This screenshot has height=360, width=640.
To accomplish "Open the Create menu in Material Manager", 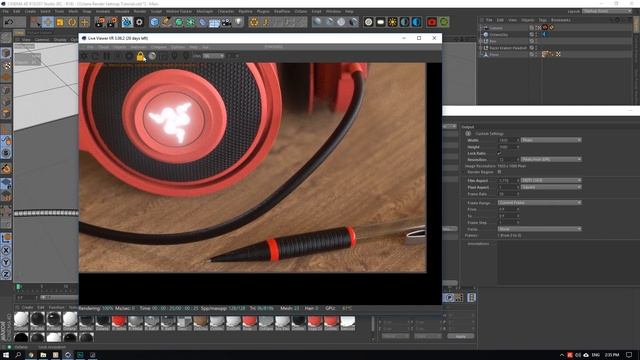I will pos(27,307).
